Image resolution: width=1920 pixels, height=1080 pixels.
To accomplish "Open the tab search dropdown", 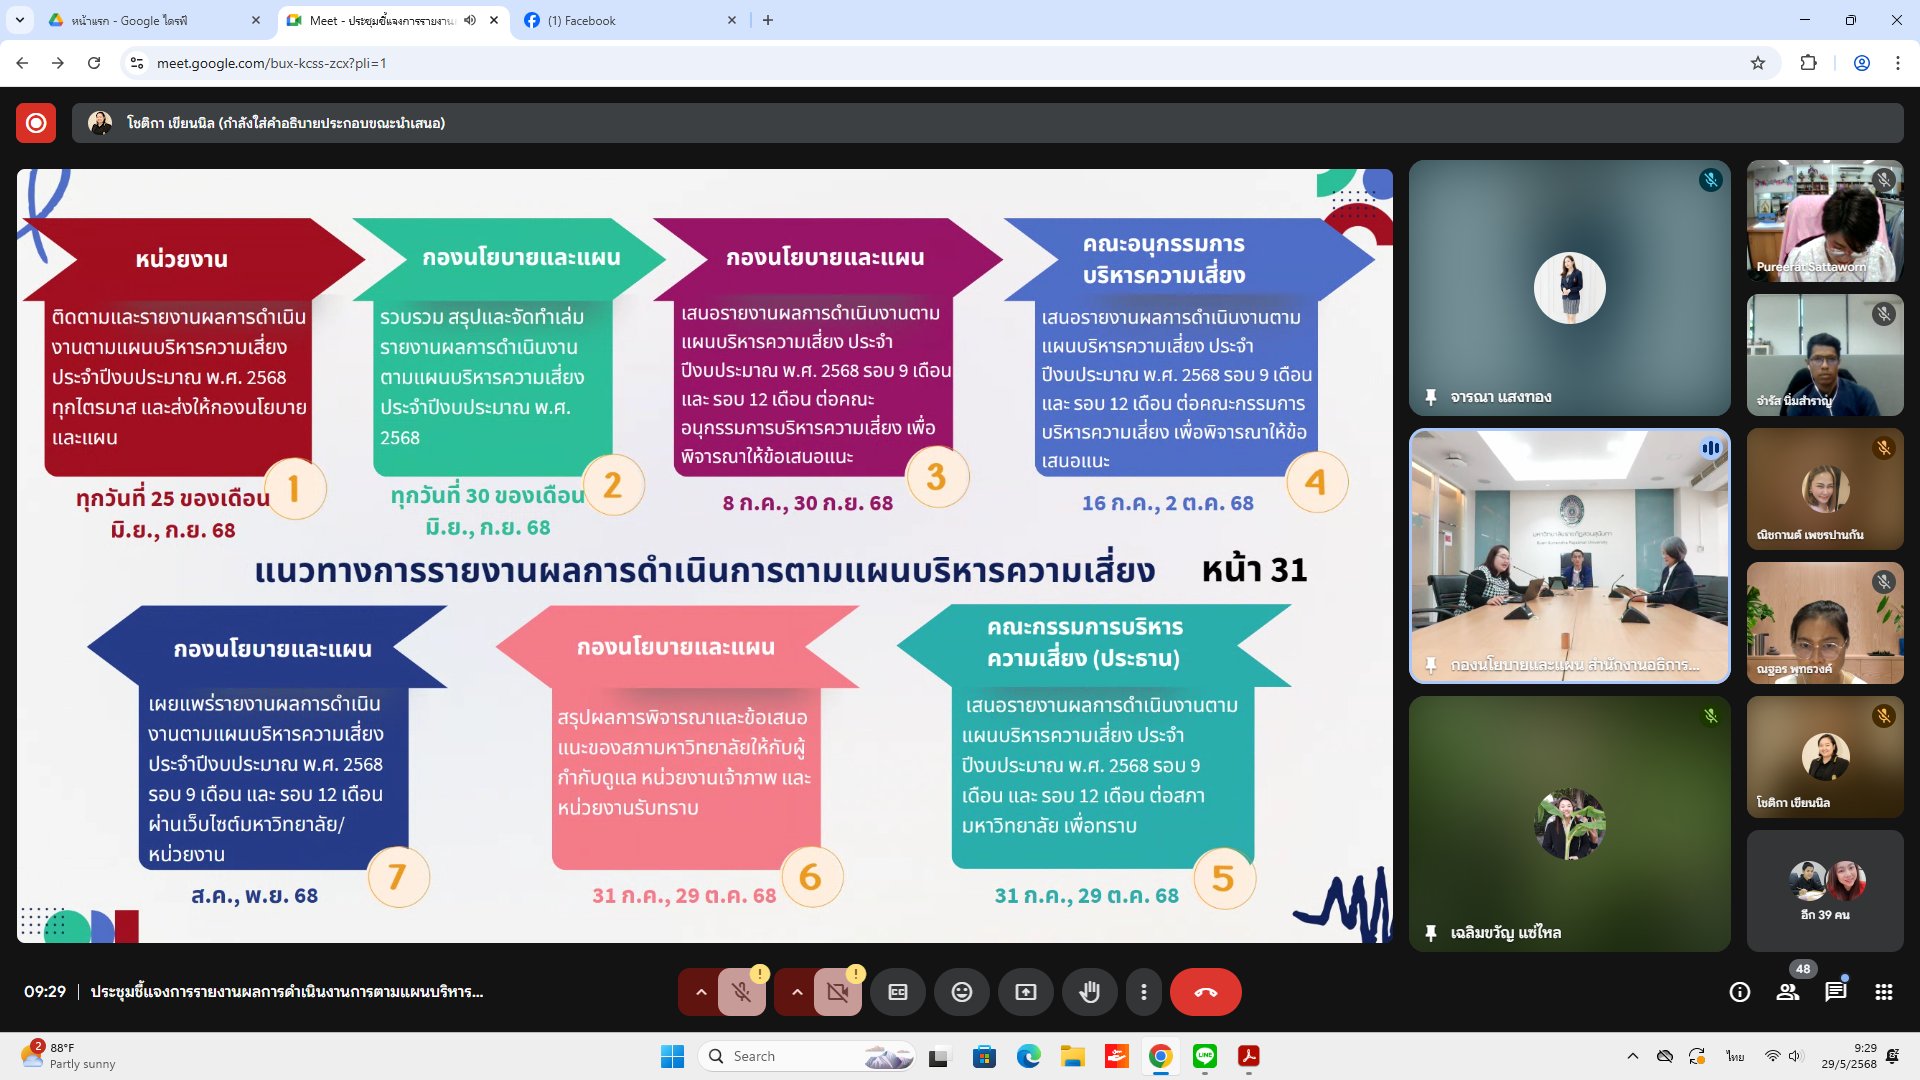I will (20, 20).
